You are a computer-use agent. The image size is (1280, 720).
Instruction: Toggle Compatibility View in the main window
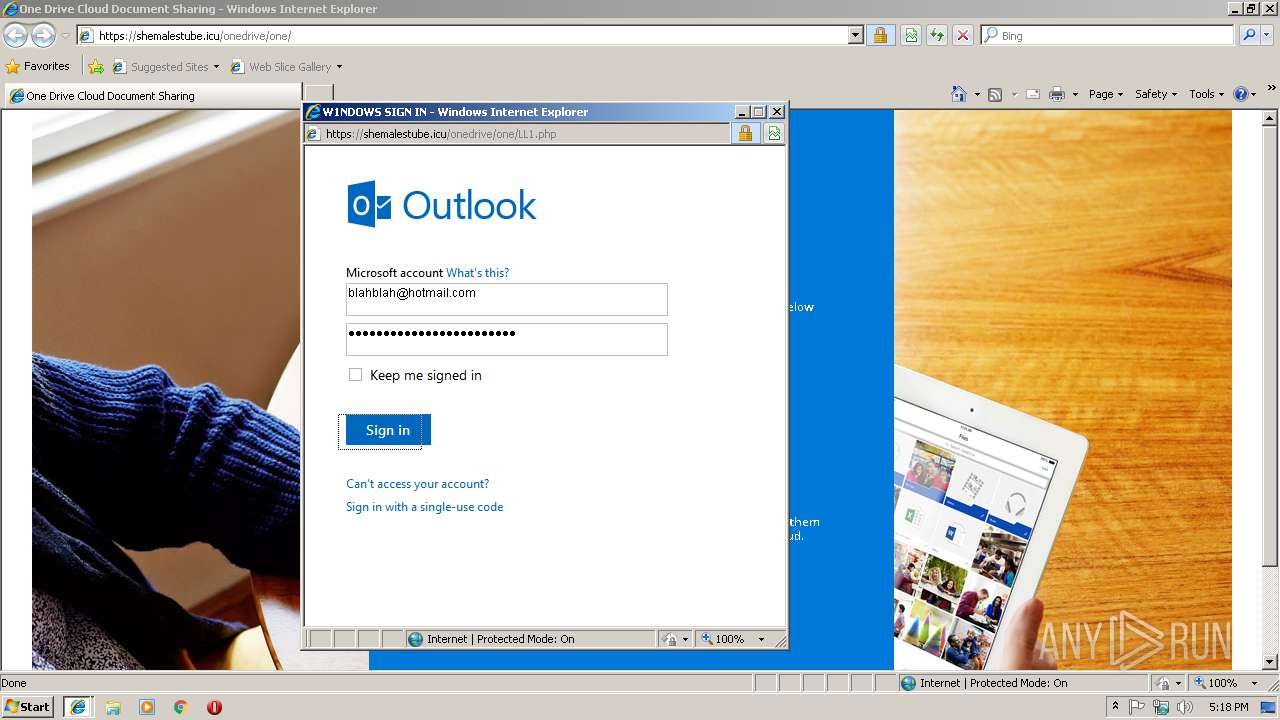pyautogui.click(x=911, y=35)
